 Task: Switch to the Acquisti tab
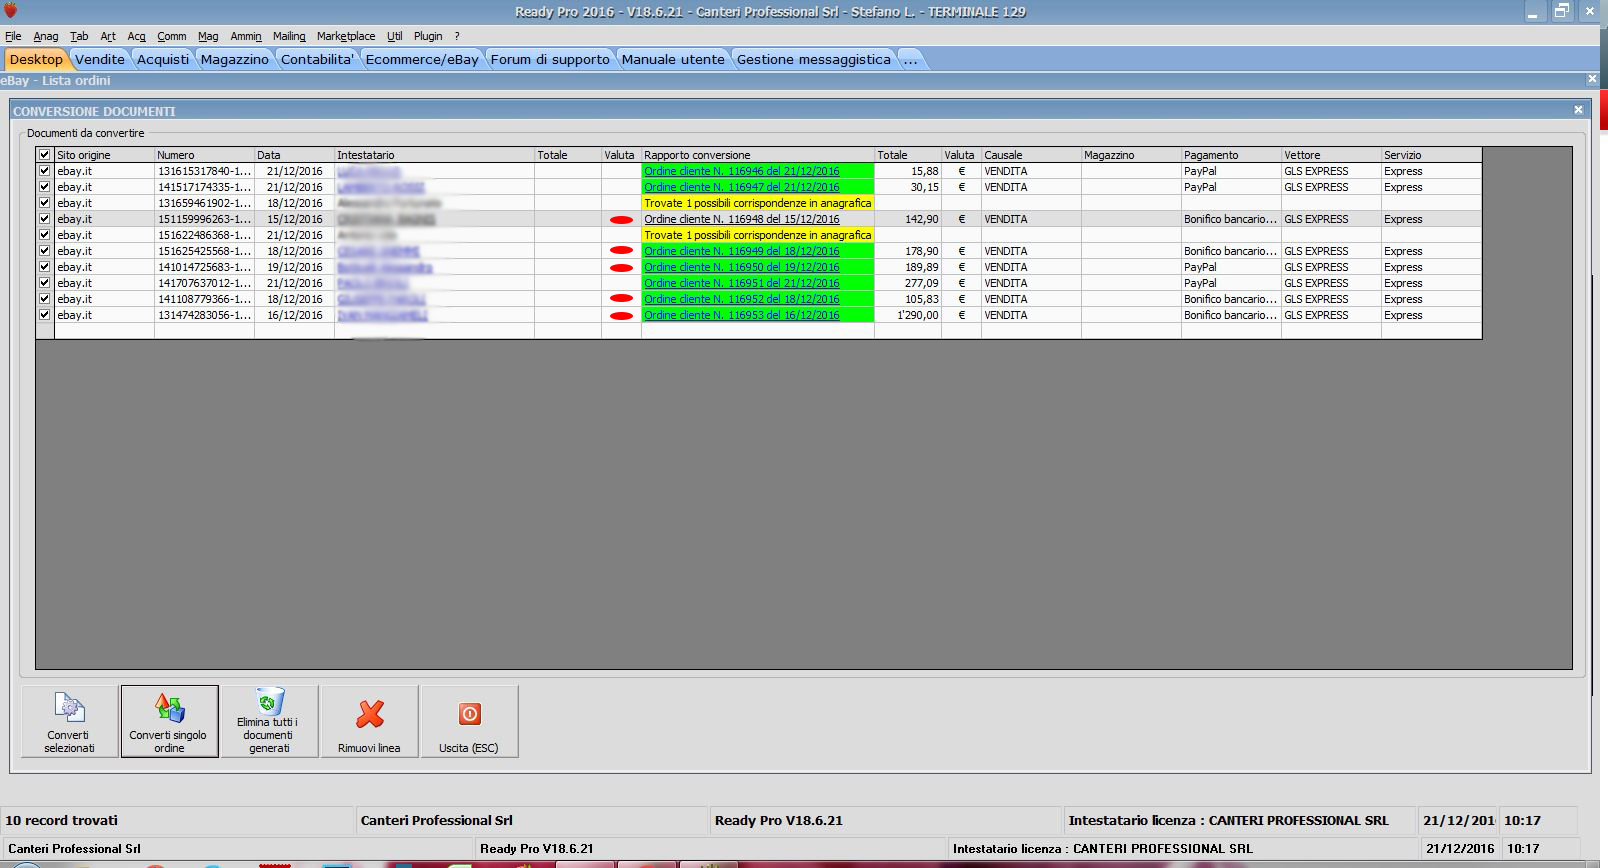163,60
